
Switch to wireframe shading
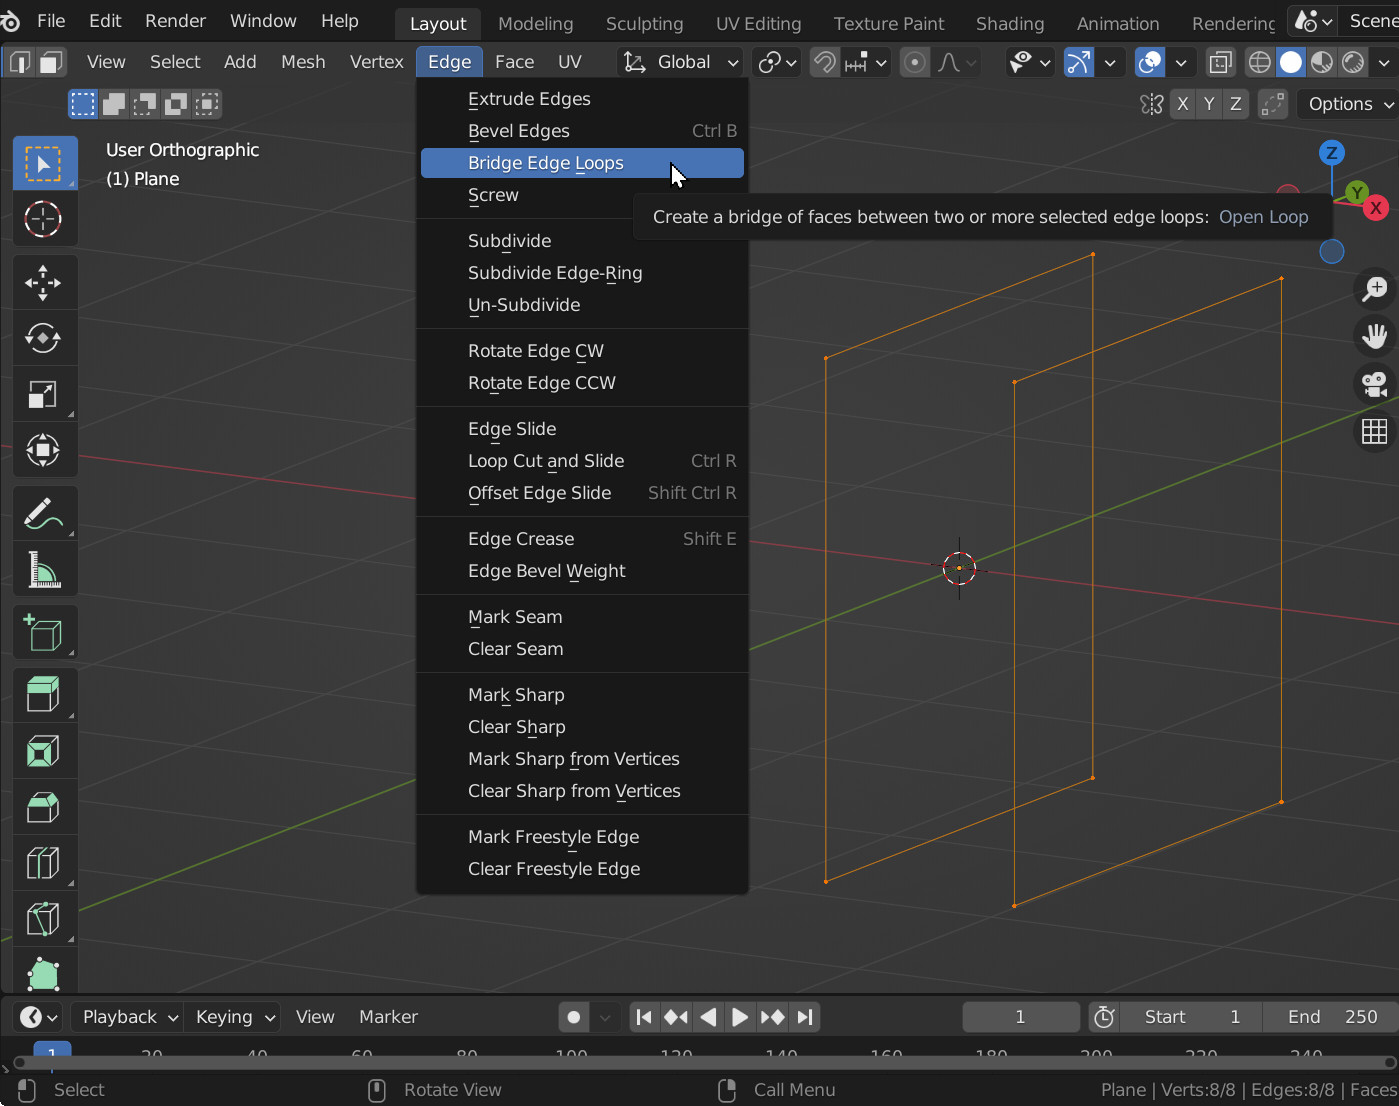click(1260, 62)
